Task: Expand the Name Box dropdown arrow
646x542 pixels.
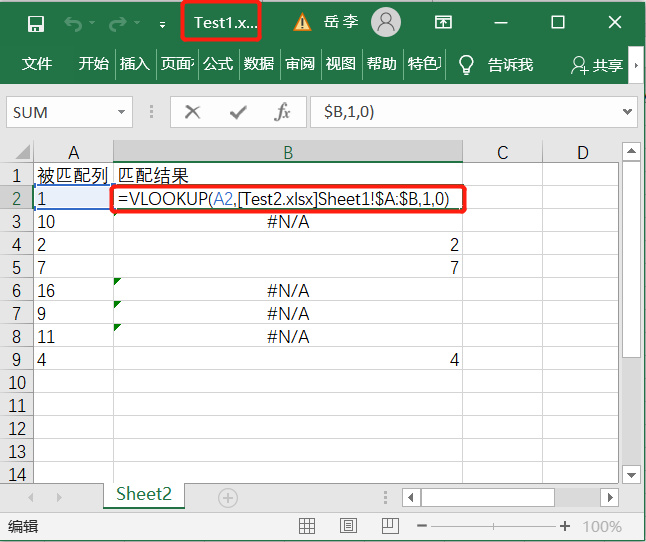Action: [x=121, y=112]
